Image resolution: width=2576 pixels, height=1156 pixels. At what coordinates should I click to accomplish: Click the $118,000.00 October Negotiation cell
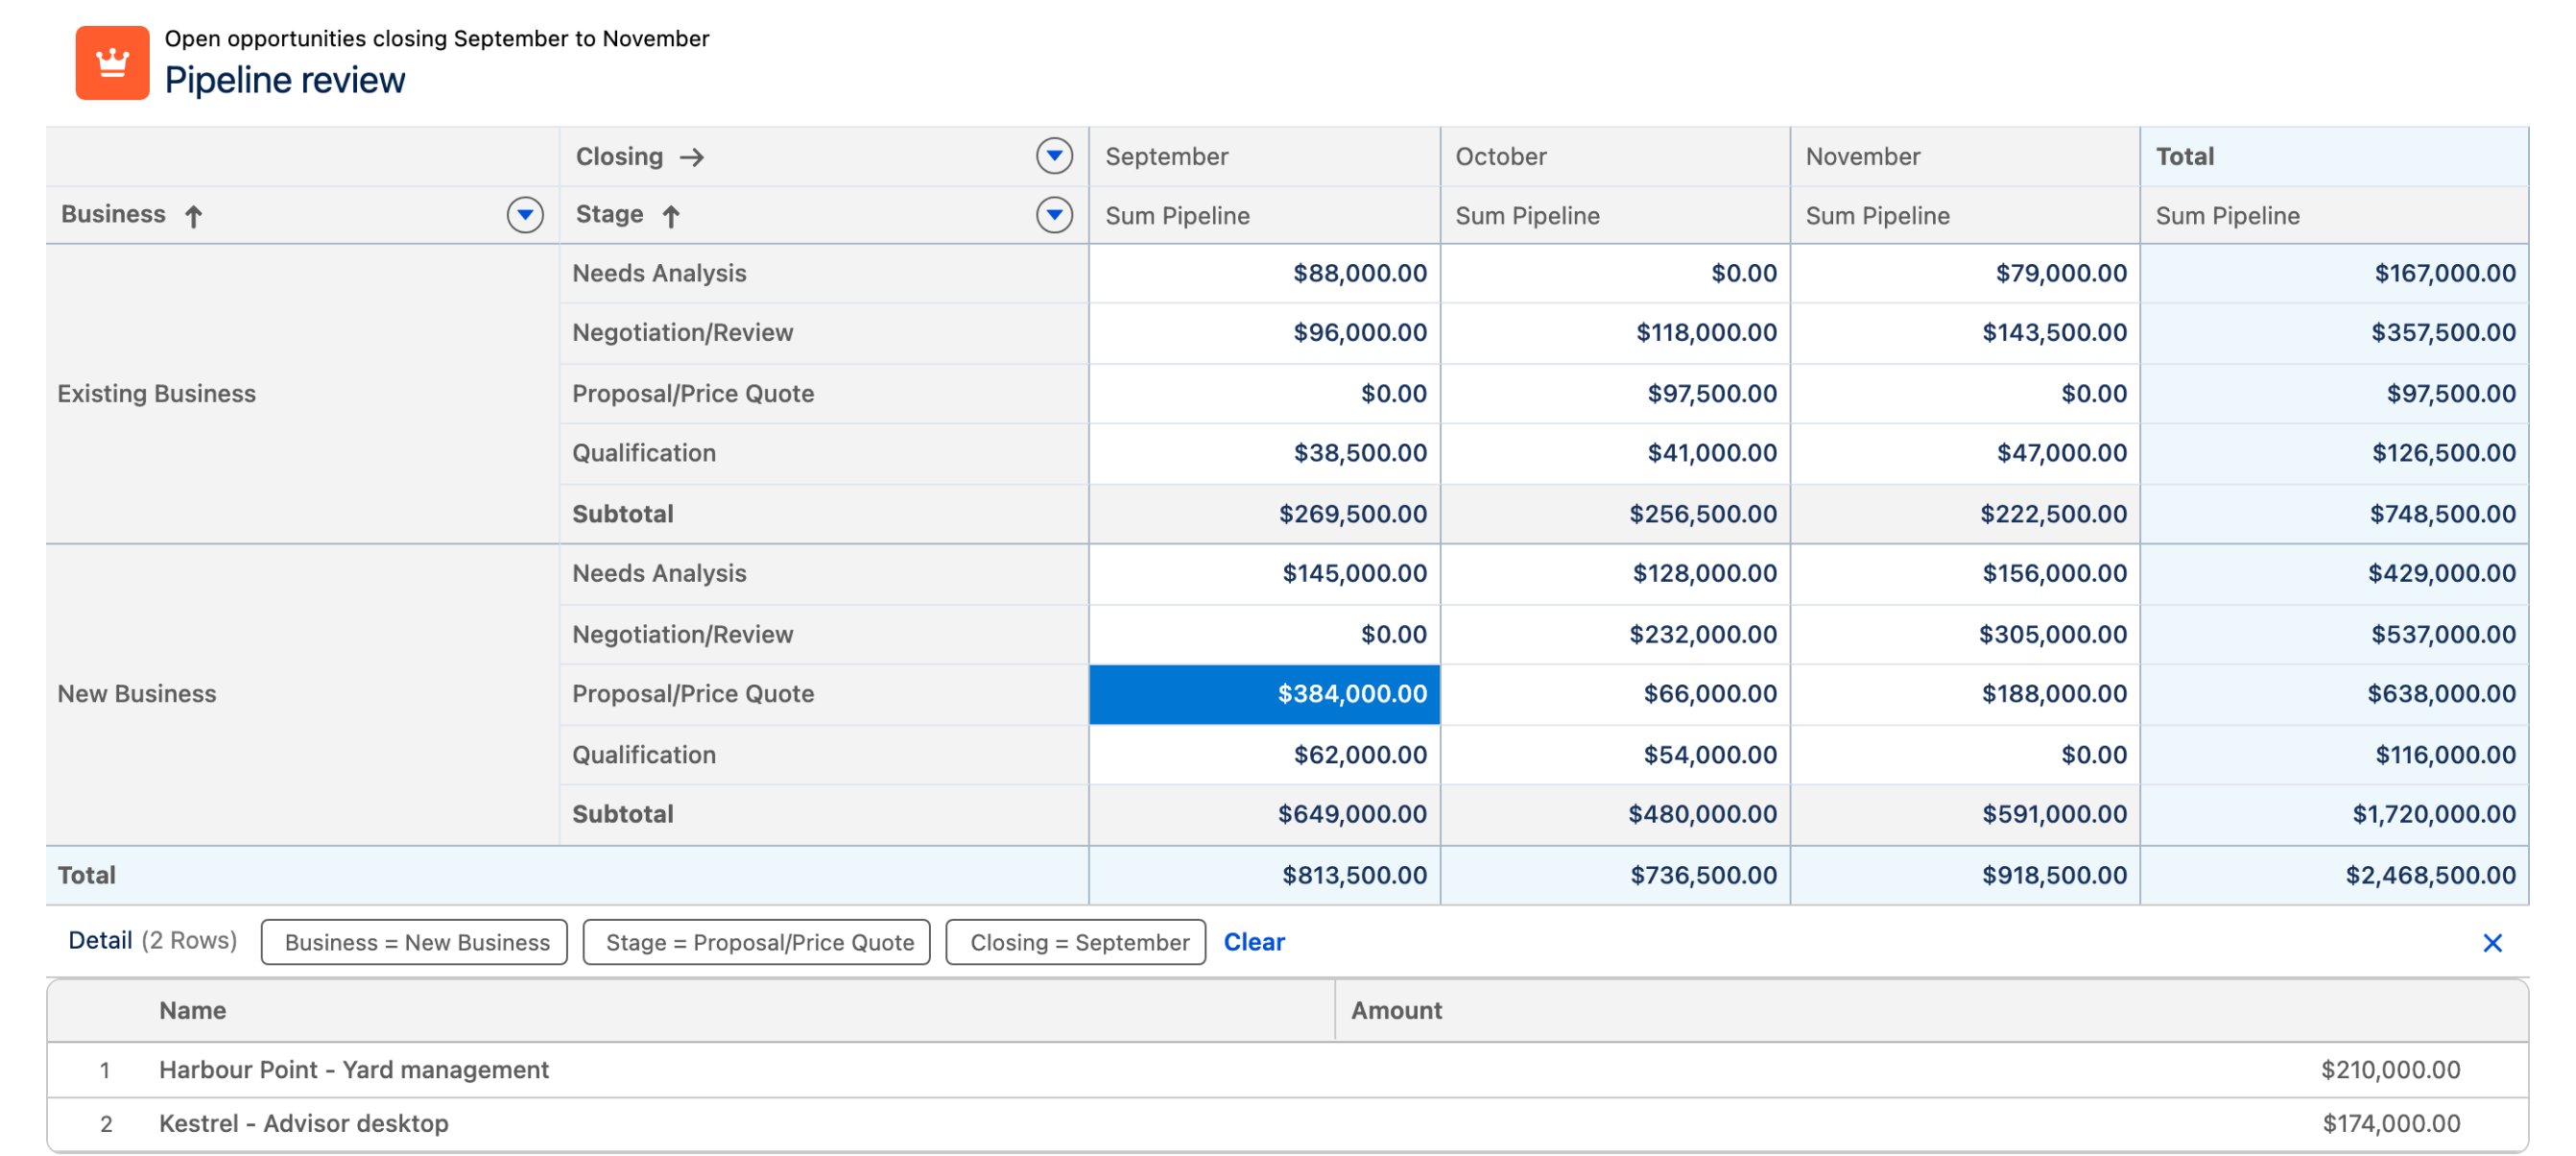pos(1615,333)
